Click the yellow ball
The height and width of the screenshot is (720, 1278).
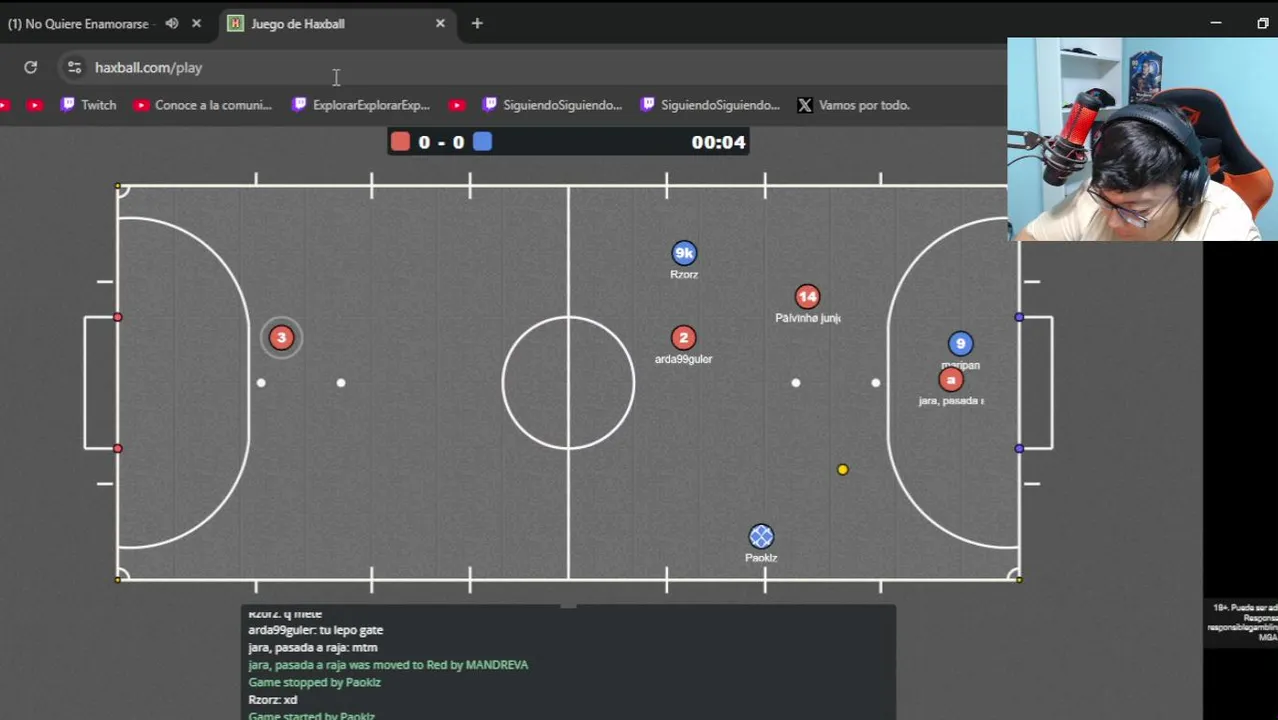pyautogui.click(x=843, y=469)
